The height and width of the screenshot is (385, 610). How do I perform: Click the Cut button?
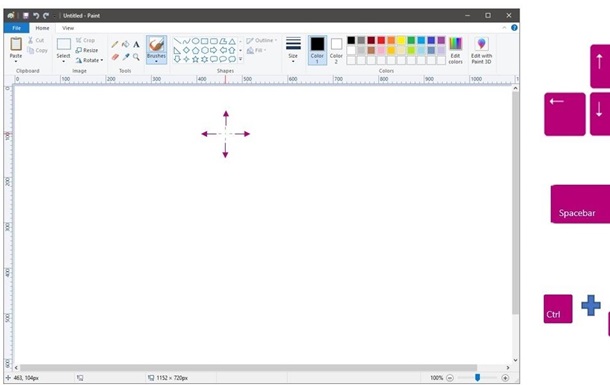click(36, 40)
